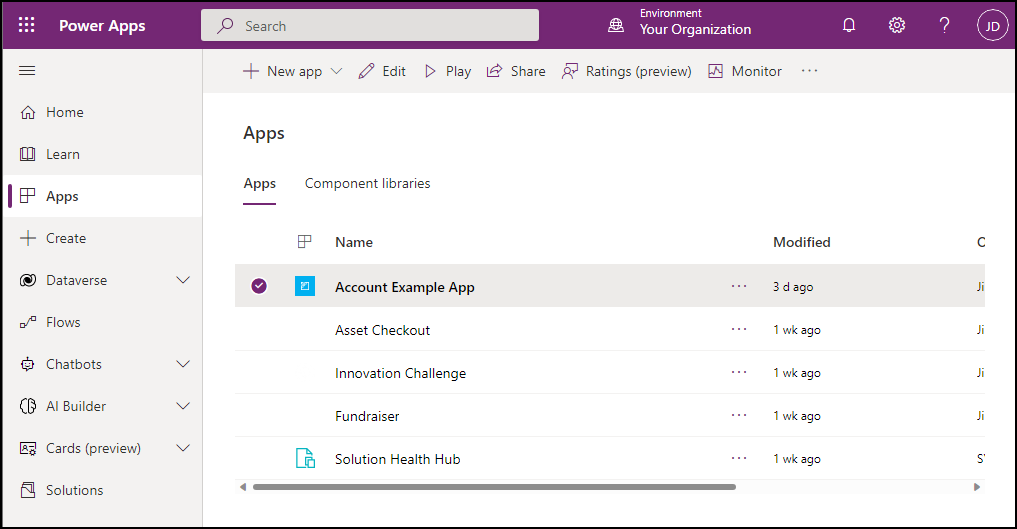Click the Solution Health Hub app icon

point(305,459)
